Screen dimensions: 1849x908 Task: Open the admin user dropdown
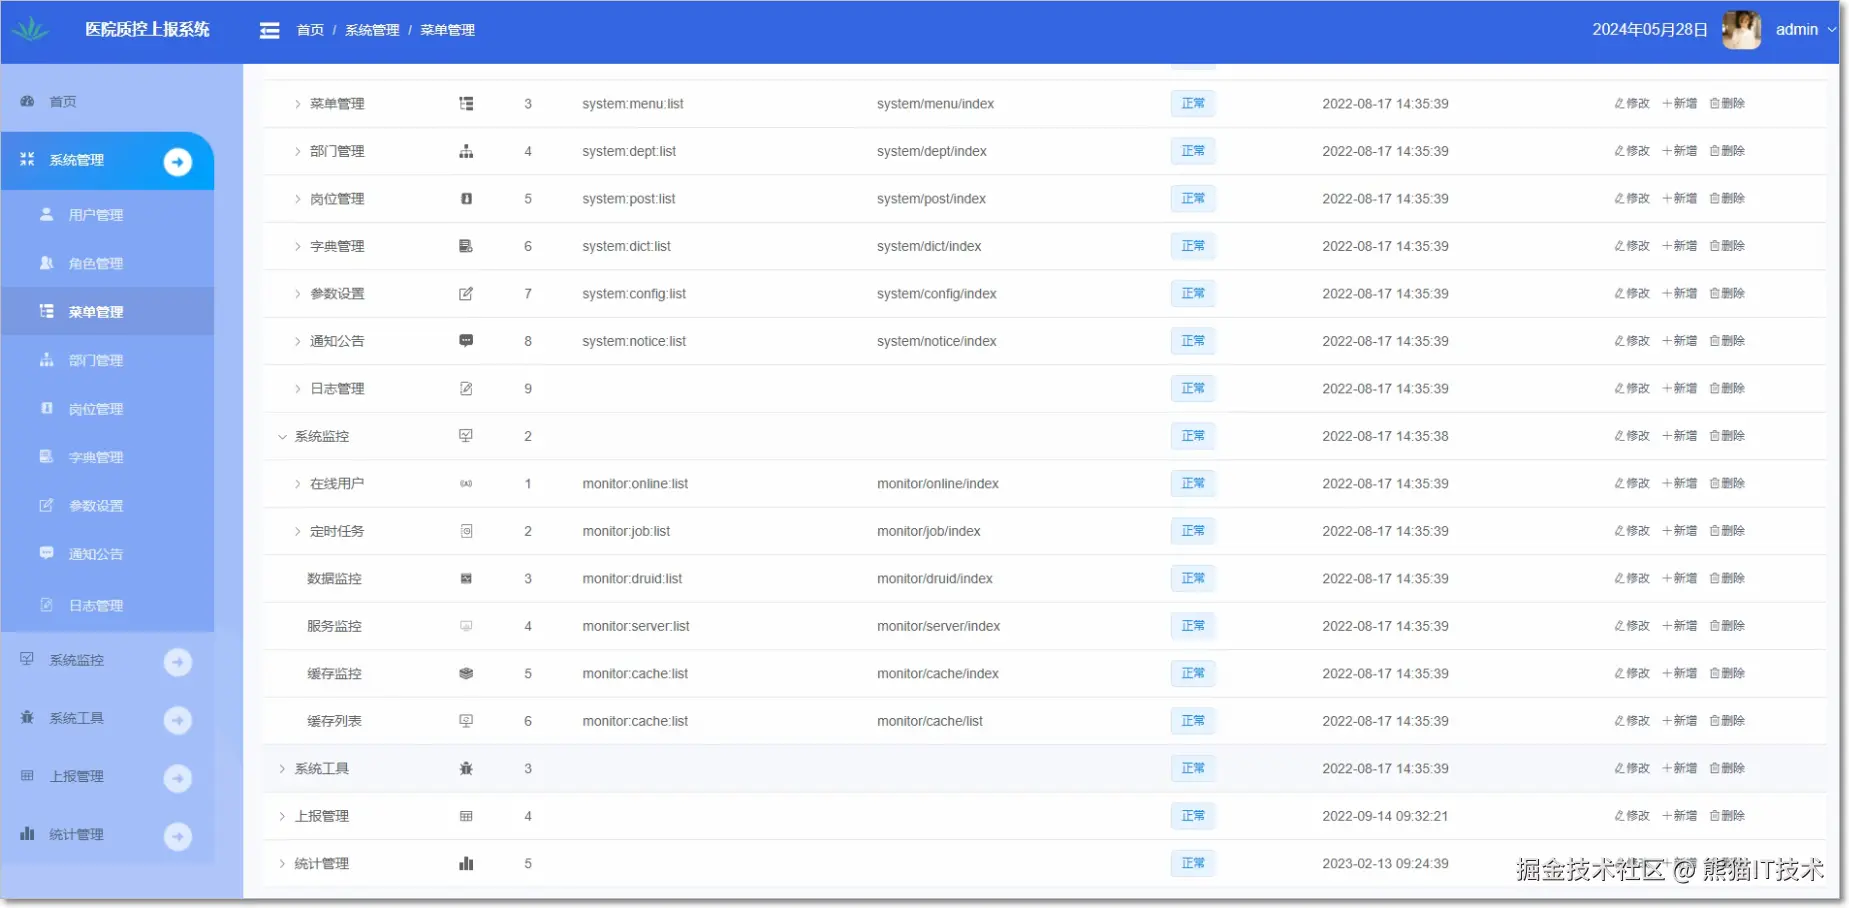click(x=1806, y=30)
